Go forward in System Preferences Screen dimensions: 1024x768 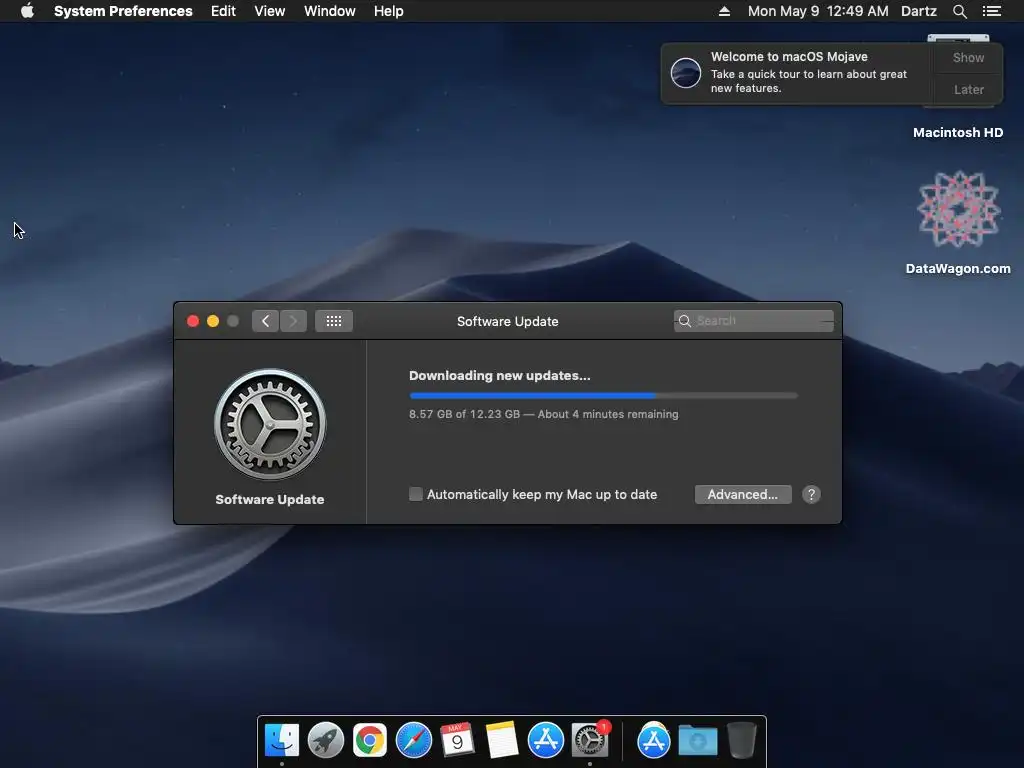pos(293,321)
